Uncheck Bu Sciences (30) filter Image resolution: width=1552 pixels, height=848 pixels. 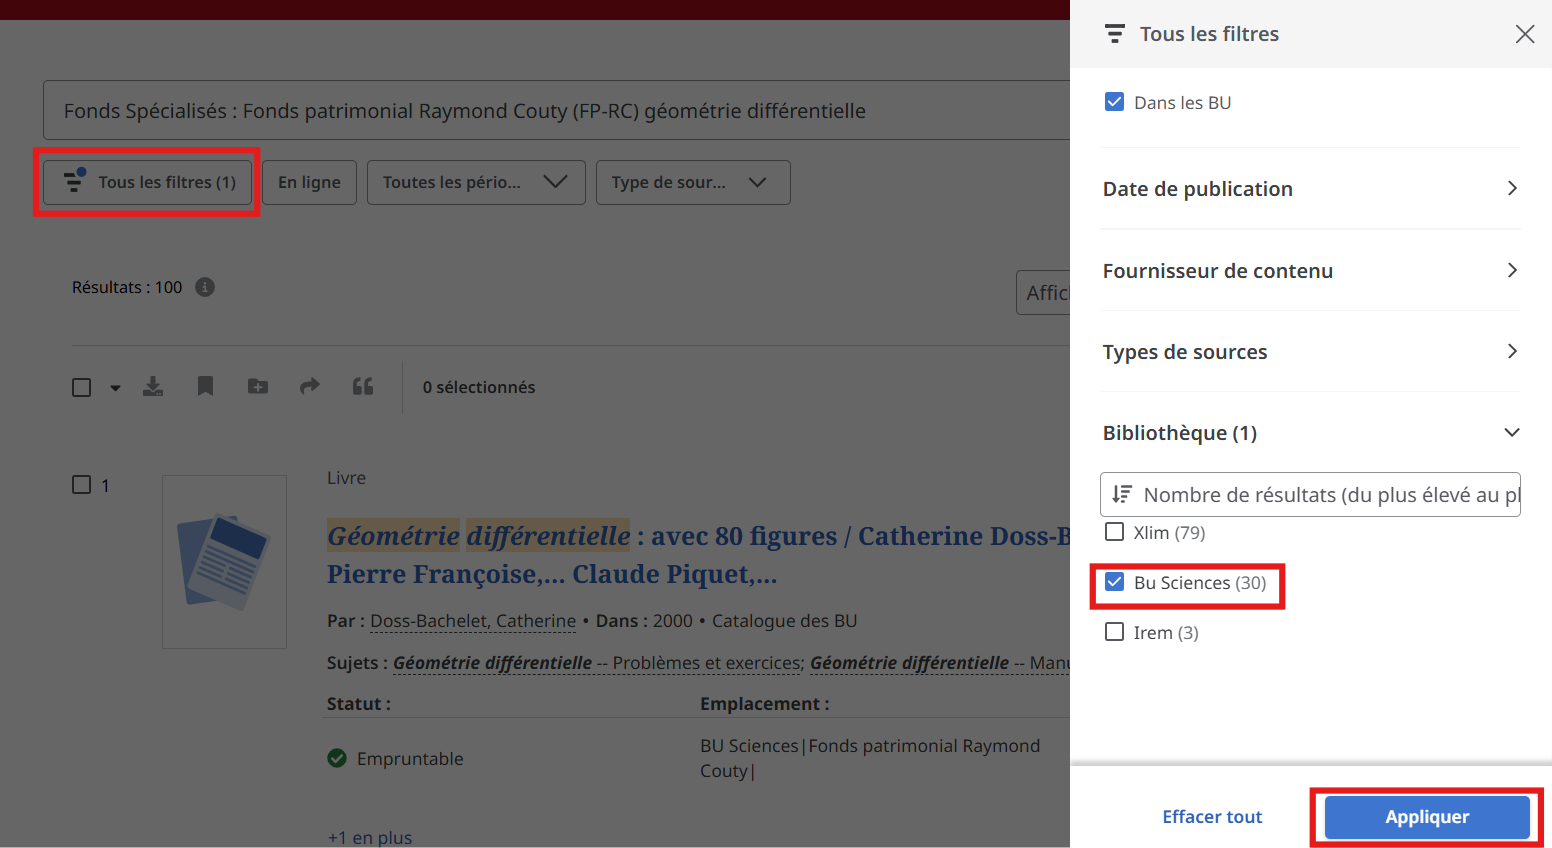tap(1114, 582)
